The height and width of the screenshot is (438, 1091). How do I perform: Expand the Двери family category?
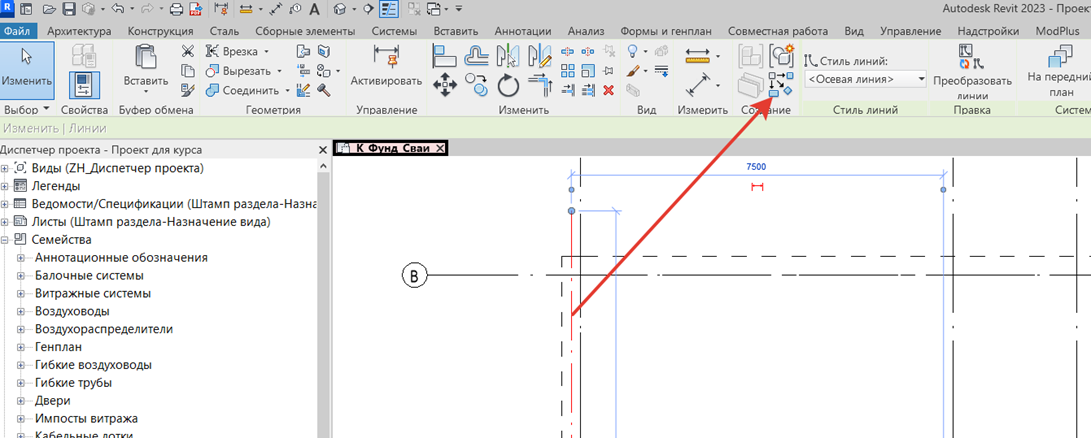click(x=21, y=401)
